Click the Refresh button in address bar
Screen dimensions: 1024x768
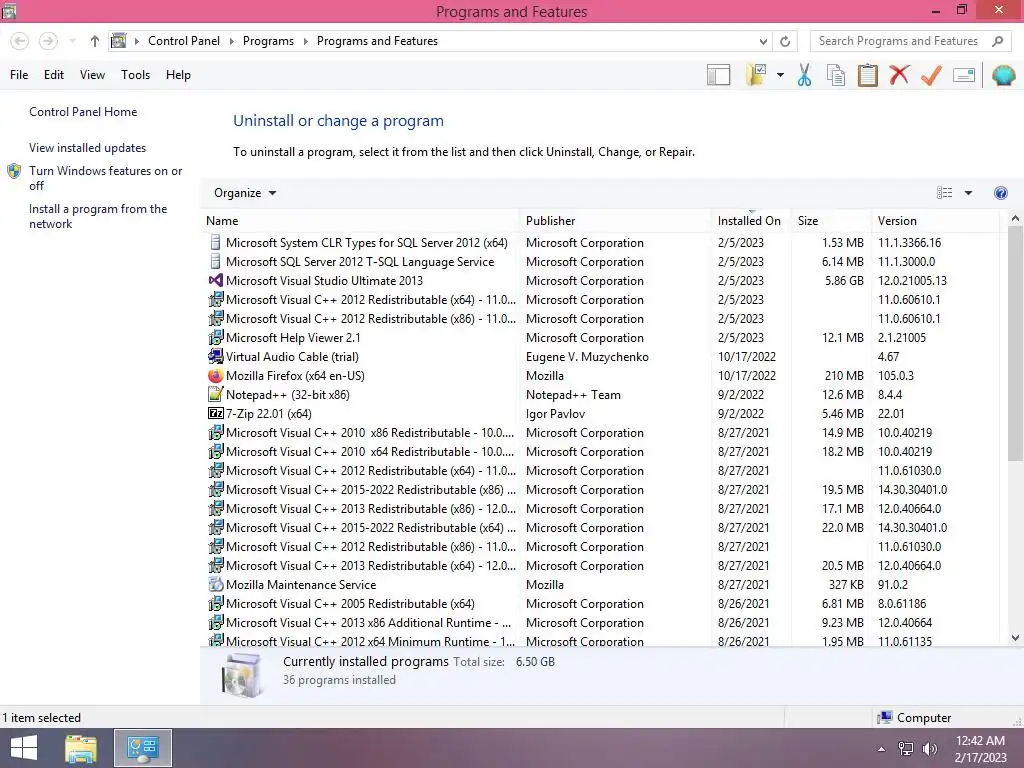[785, 41]
